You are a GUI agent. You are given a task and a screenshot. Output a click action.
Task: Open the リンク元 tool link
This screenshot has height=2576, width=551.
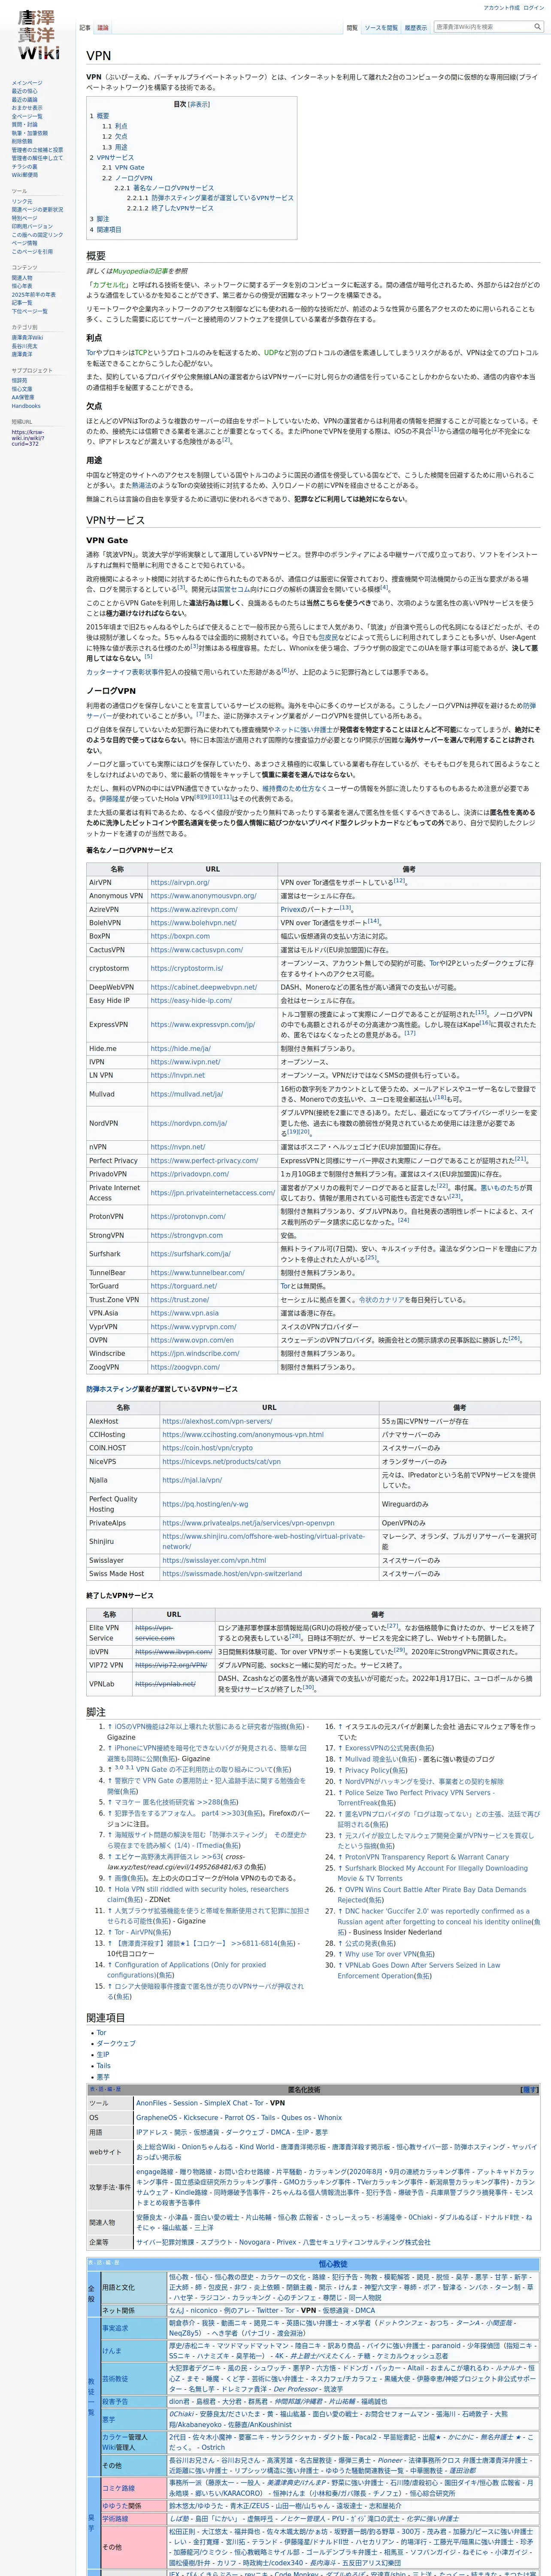22,201
